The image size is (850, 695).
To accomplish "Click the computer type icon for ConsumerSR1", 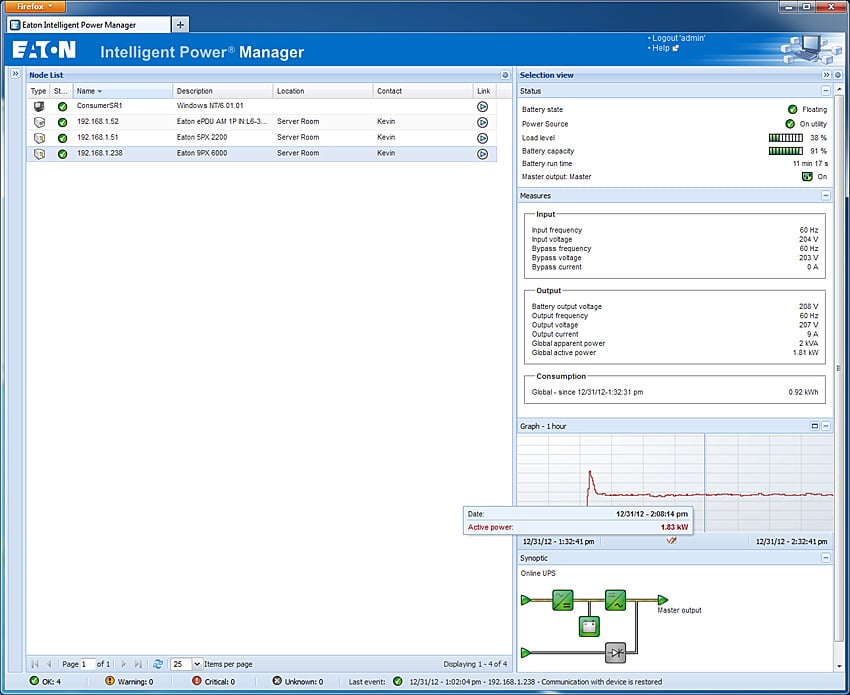I will [39, 106].
